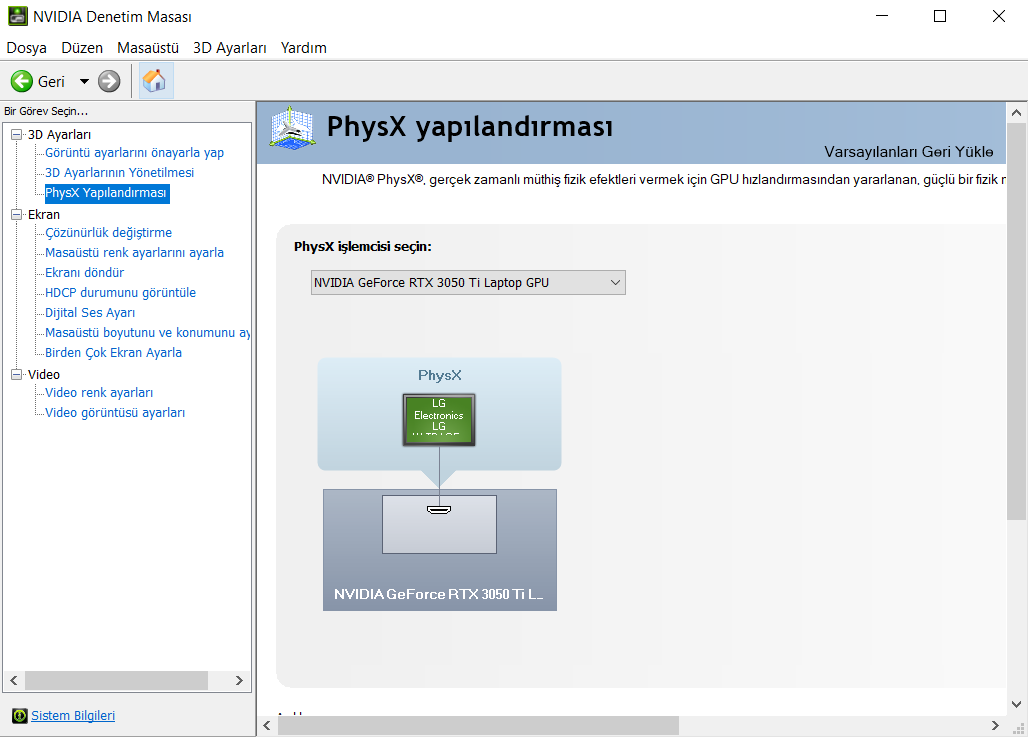Click the HDMI connector icon in diagram

439,509
